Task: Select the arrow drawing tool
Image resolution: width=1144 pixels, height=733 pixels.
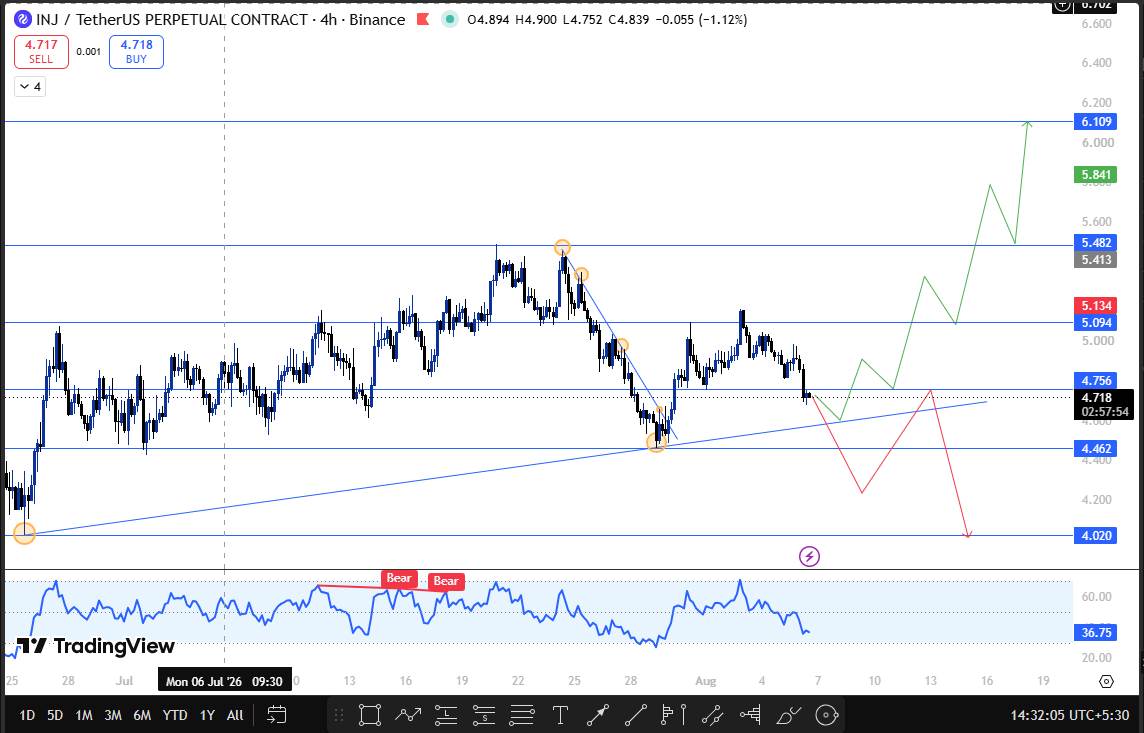Action: tap(598, 715)
